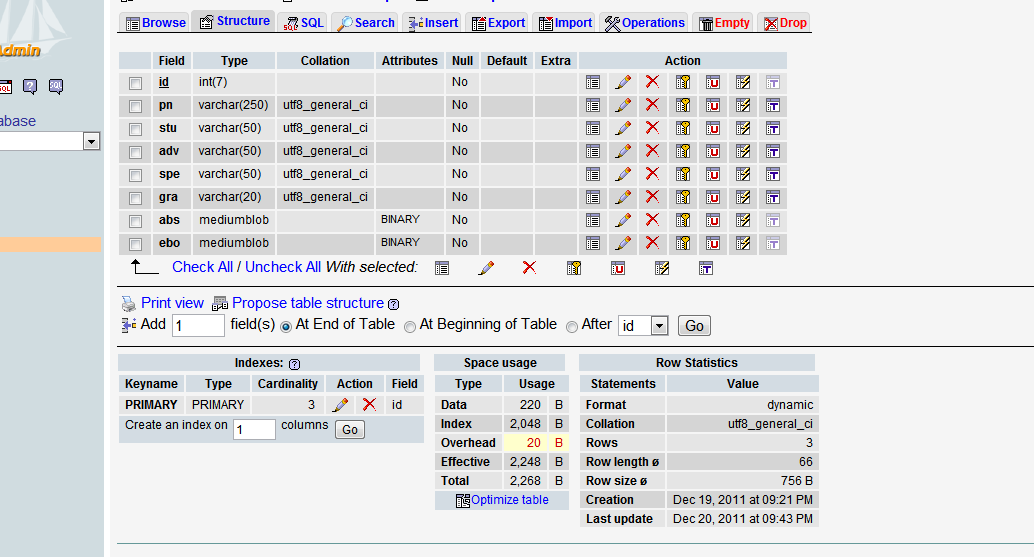
Task: Select the At Beginning of Table radio
Action: click(x=410, y=326)
